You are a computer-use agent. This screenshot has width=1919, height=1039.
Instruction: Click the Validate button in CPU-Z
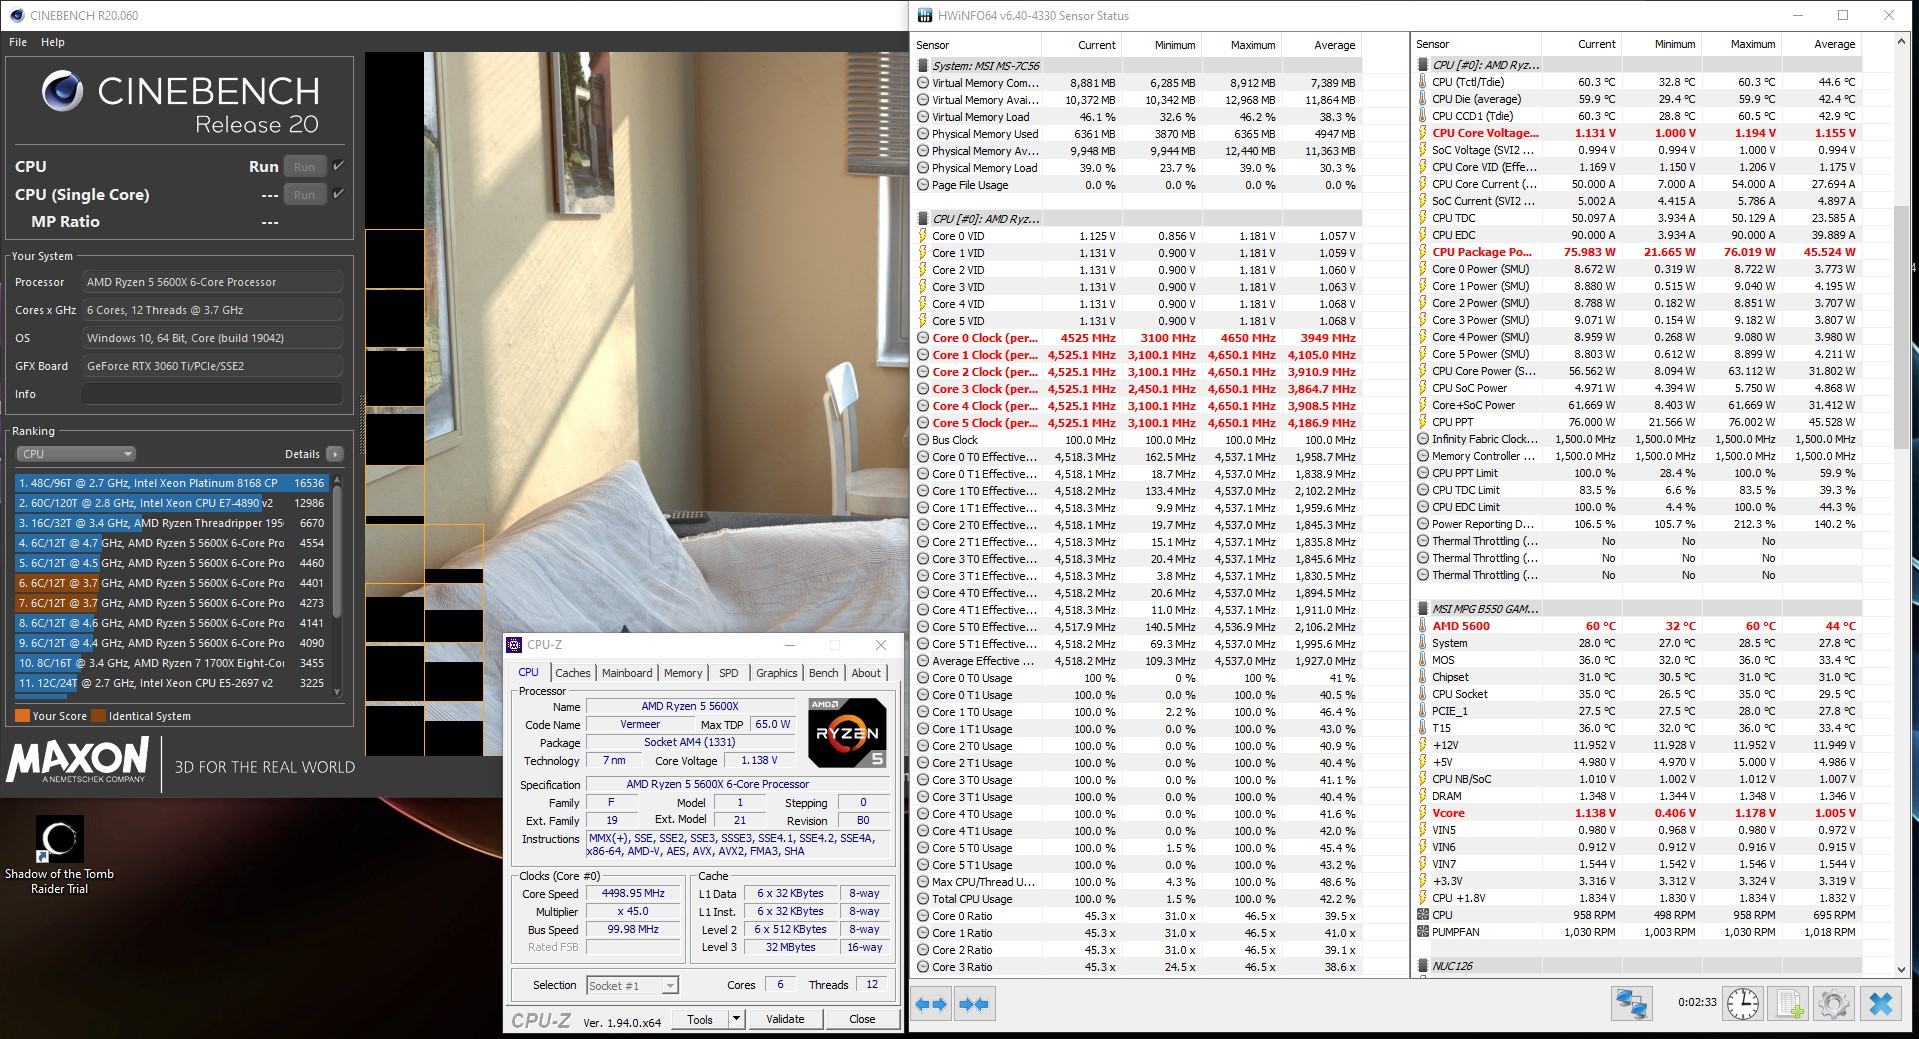coord(785,1019)
